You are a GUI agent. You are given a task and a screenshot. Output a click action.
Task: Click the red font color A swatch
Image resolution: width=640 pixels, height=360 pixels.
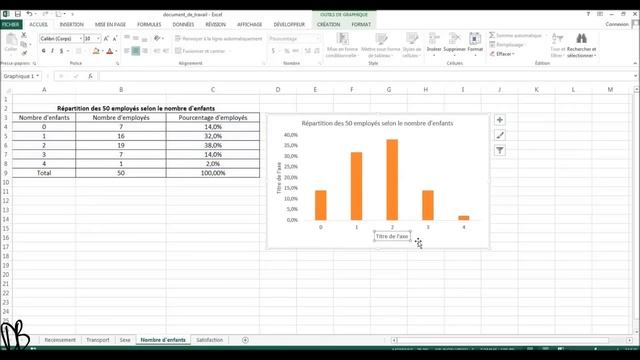109,51
